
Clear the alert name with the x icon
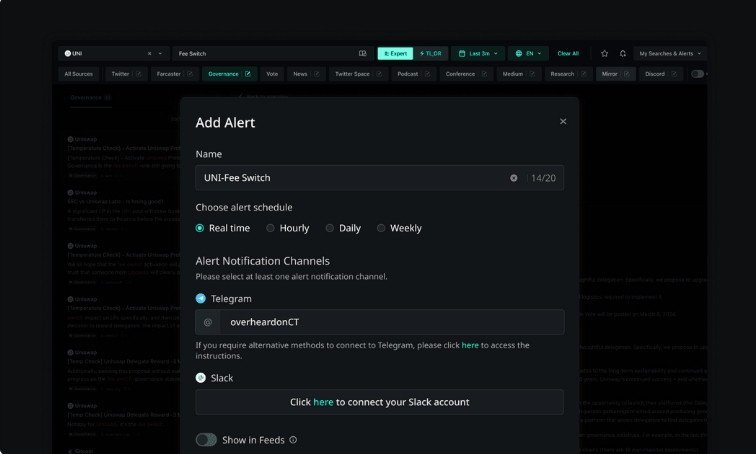point(513,178)
